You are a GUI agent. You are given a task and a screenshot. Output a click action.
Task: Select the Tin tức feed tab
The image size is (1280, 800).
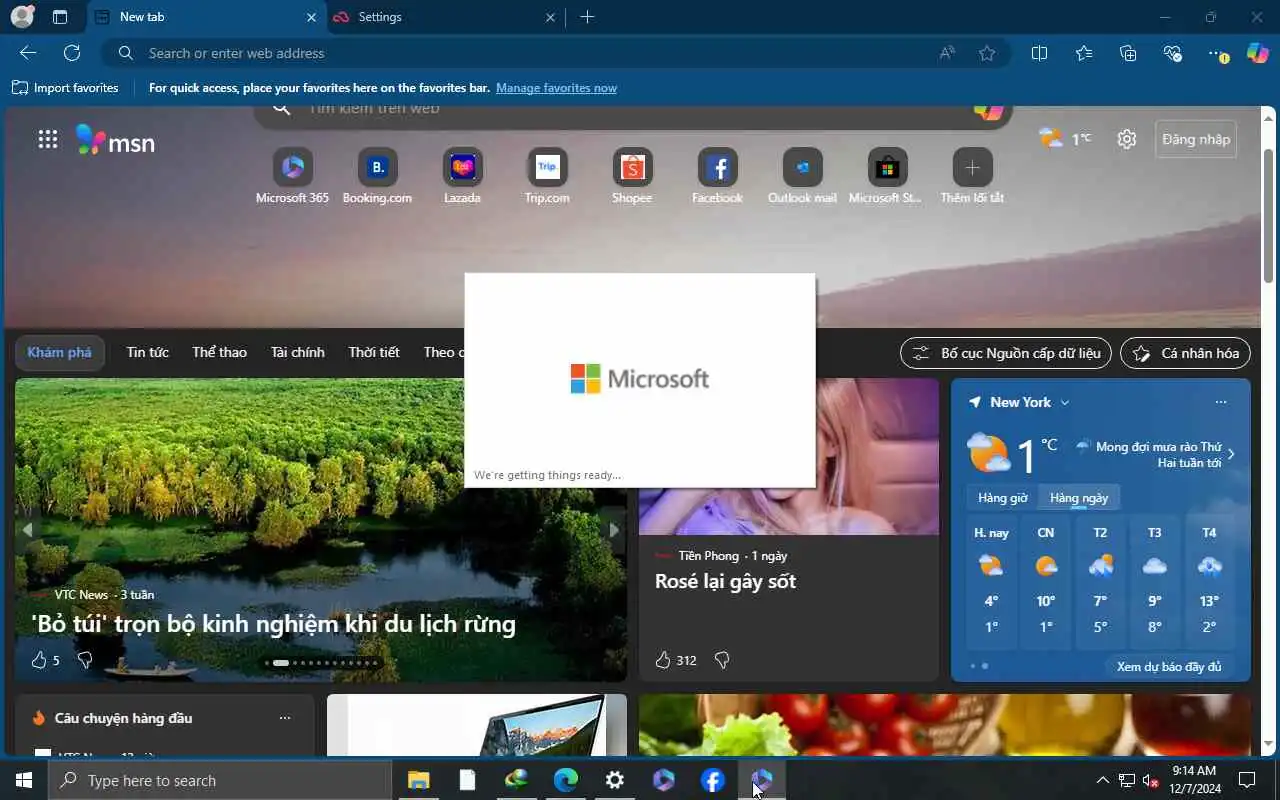147,352
